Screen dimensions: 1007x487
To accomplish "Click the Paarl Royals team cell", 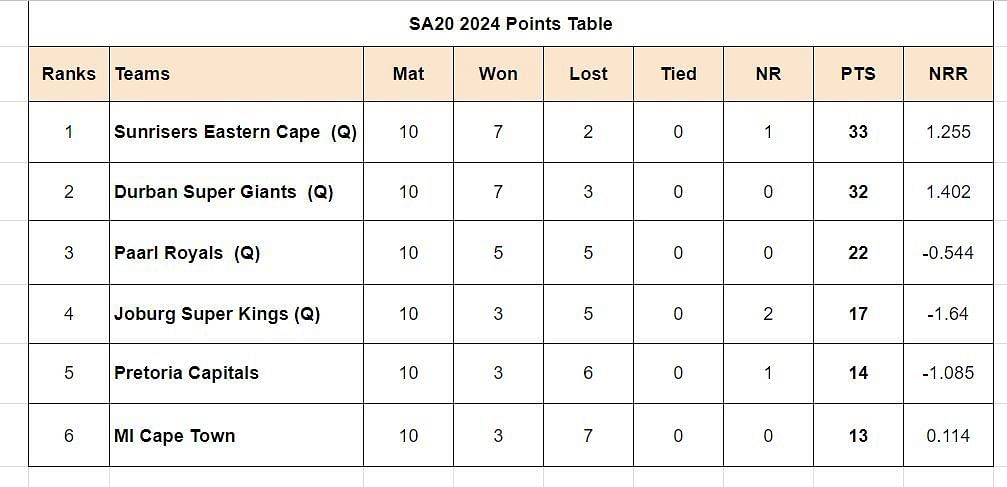I will [x=236, y=252].
